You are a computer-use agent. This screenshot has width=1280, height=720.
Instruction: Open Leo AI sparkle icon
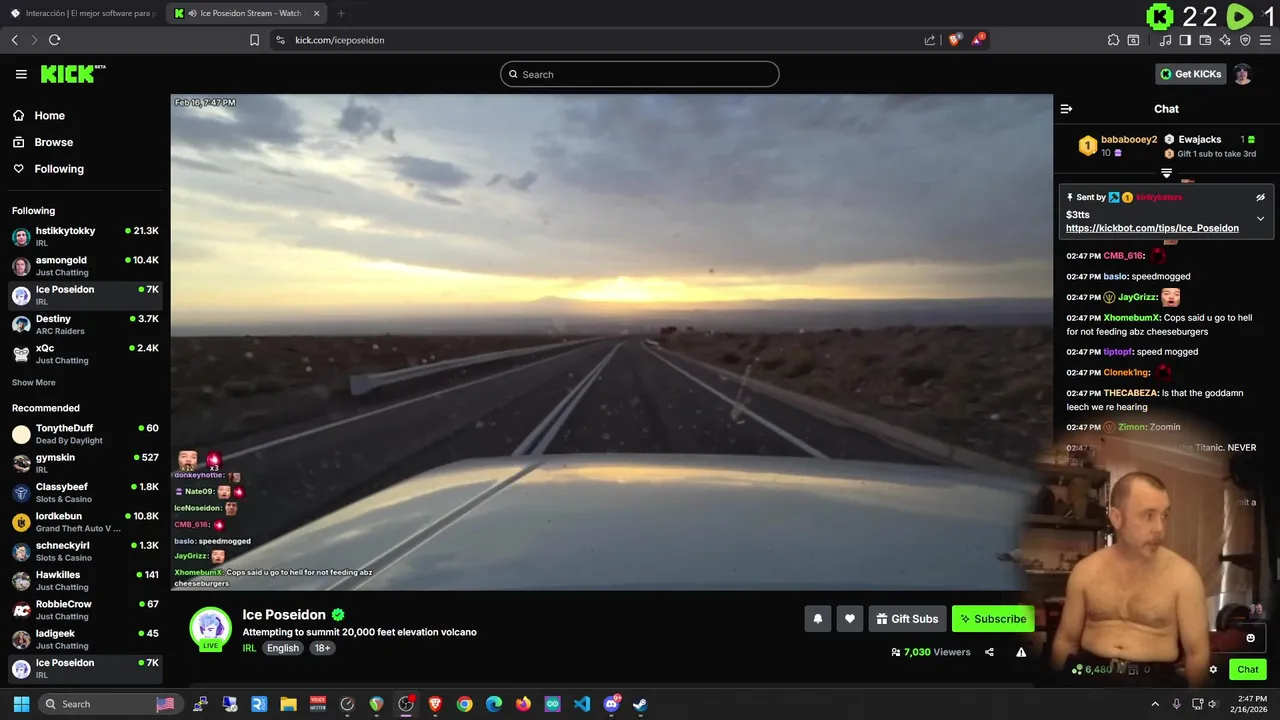pyautogui.click(x=1225, y=40)
